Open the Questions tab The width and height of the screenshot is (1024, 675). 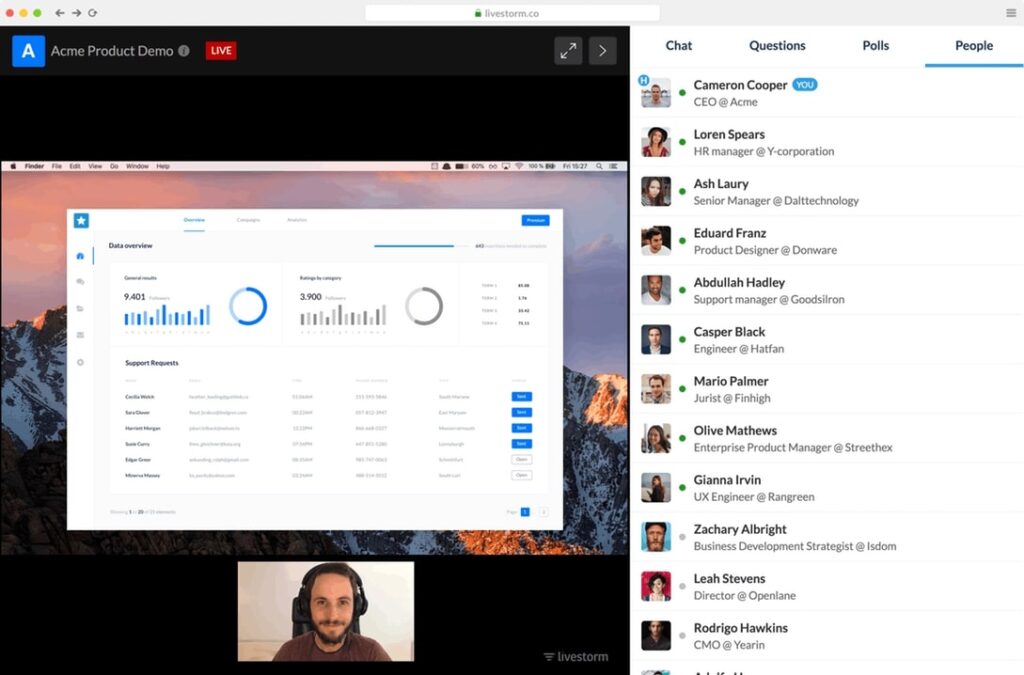tap(777, 45)
